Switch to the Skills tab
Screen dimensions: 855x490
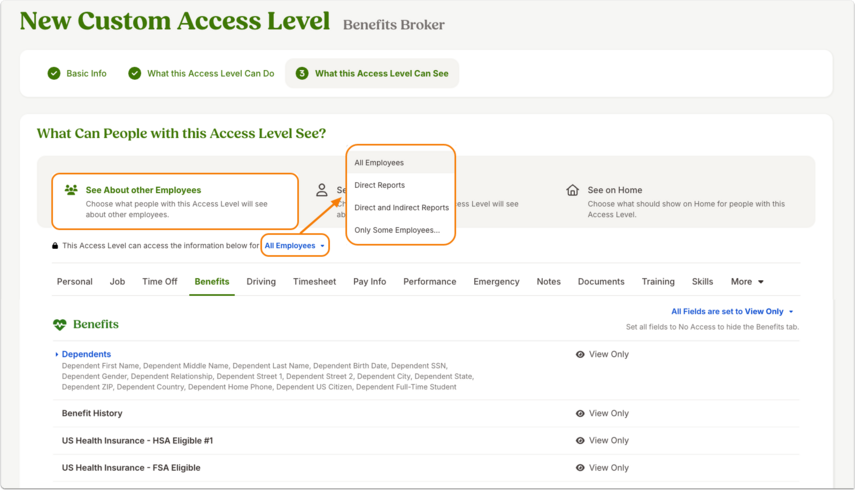click(x=702, y=282)
